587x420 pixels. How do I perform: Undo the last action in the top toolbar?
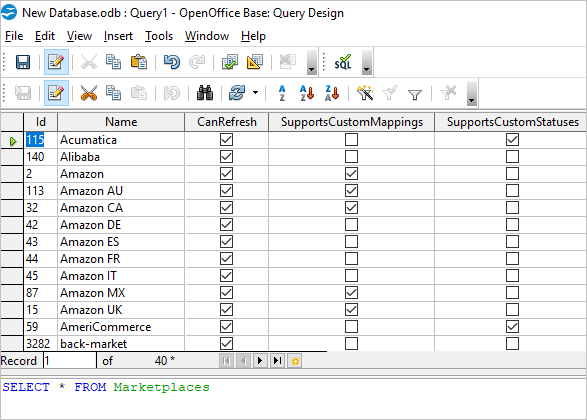(x=172, y=62)
